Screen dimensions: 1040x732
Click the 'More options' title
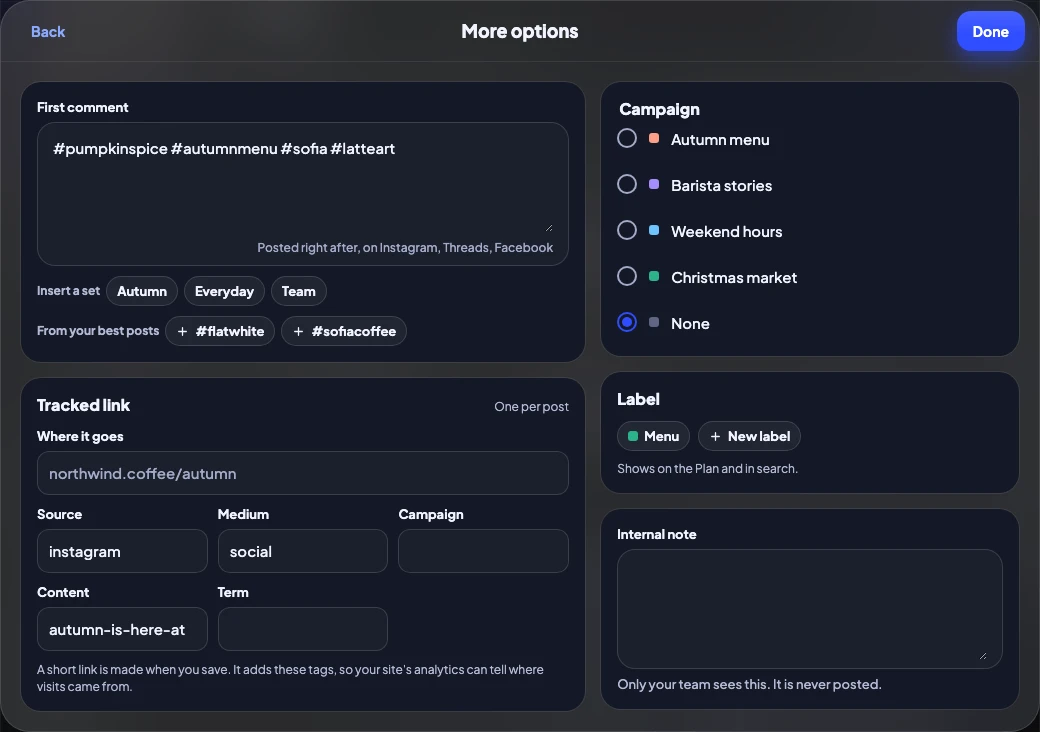519,31
